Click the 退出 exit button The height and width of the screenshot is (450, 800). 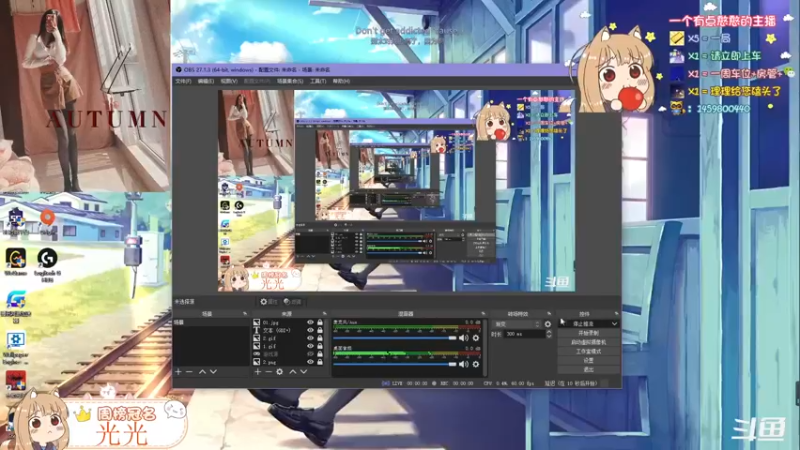click(589, 369)
